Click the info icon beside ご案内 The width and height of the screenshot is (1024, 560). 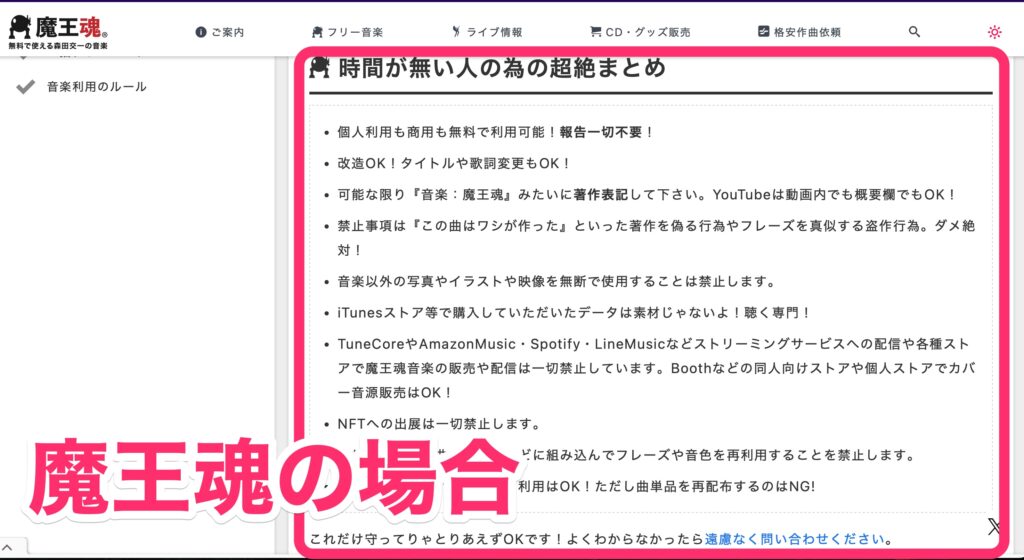(x=200, y=32)
